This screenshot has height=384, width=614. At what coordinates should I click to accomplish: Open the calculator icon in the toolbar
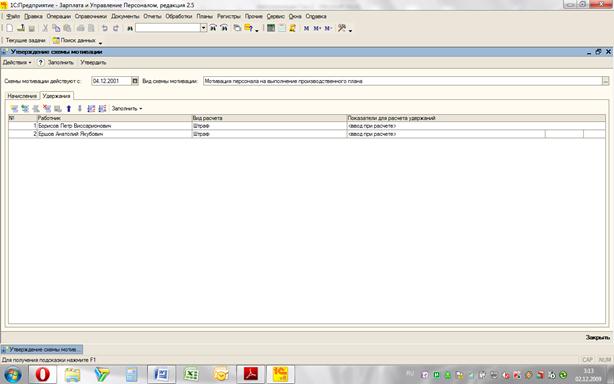pos(271,28)
